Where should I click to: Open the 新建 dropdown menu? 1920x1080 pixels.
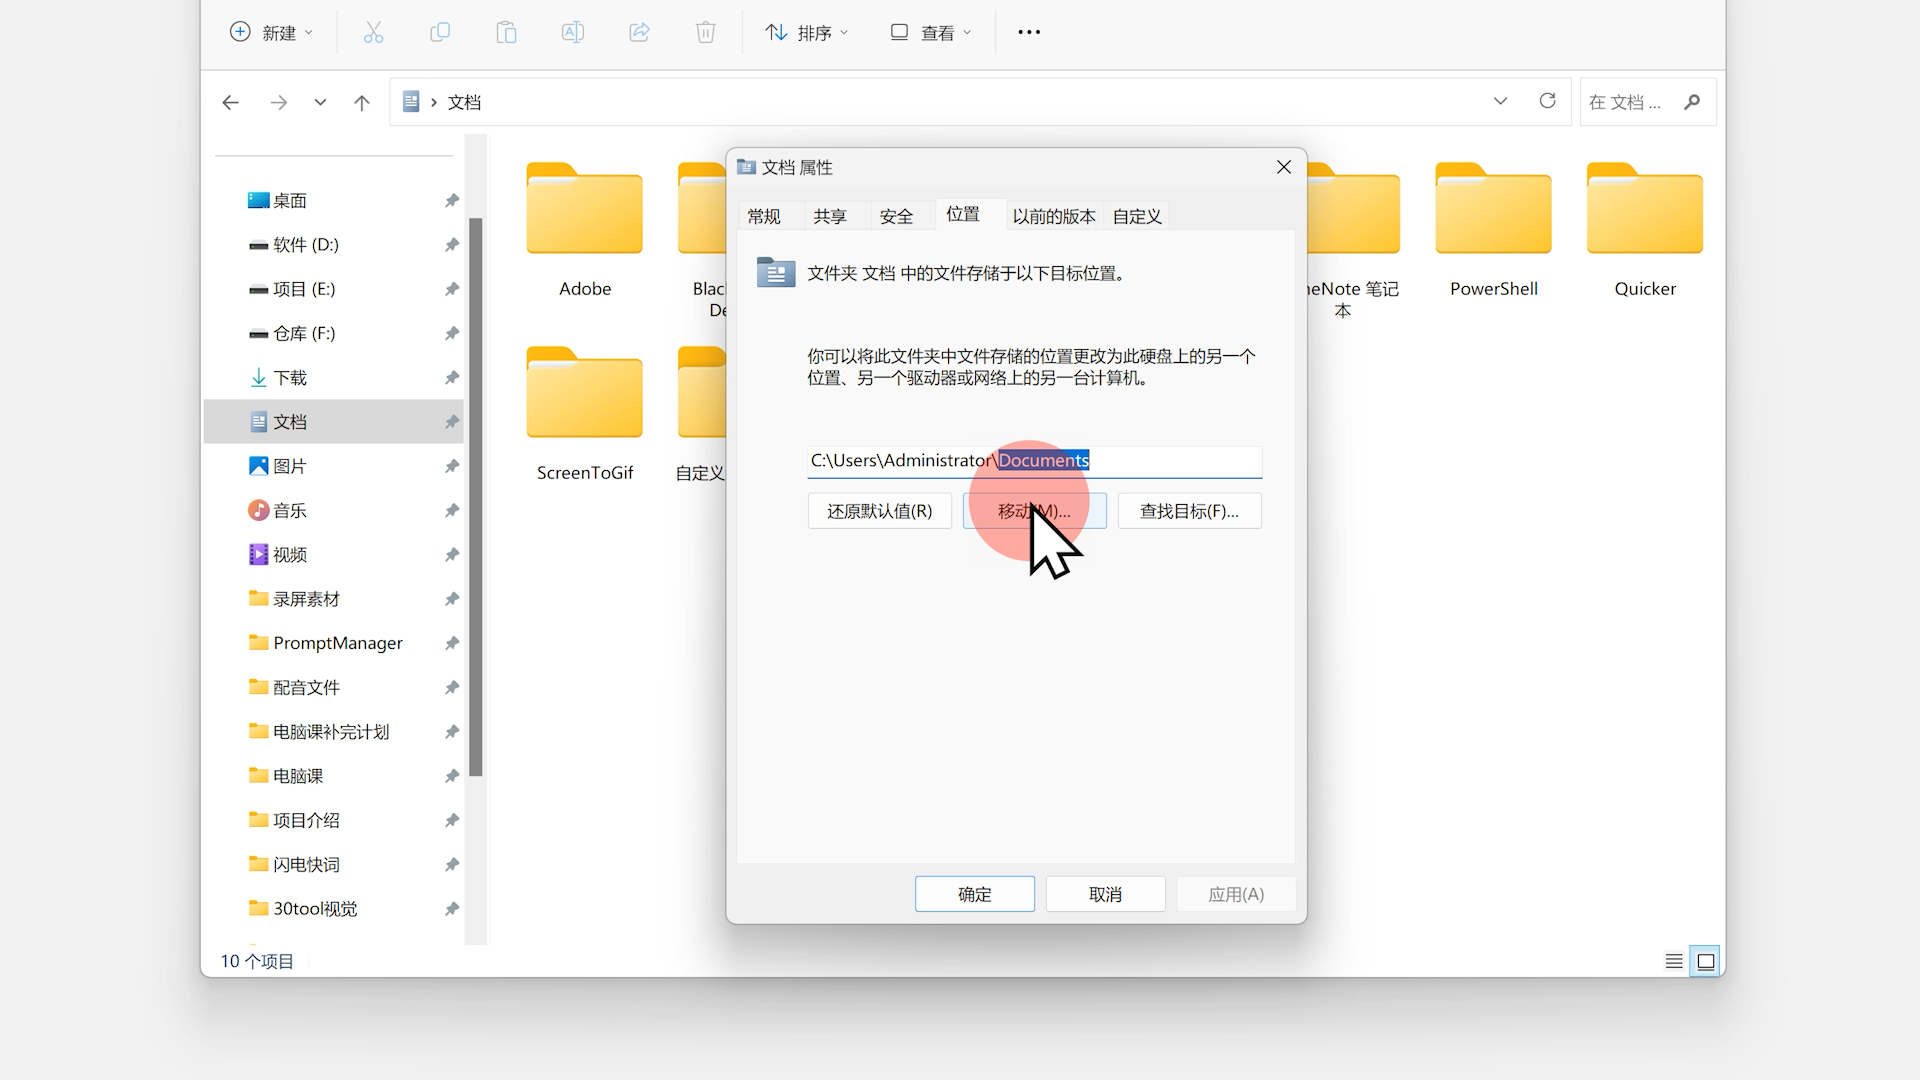[x=272, y=33]
